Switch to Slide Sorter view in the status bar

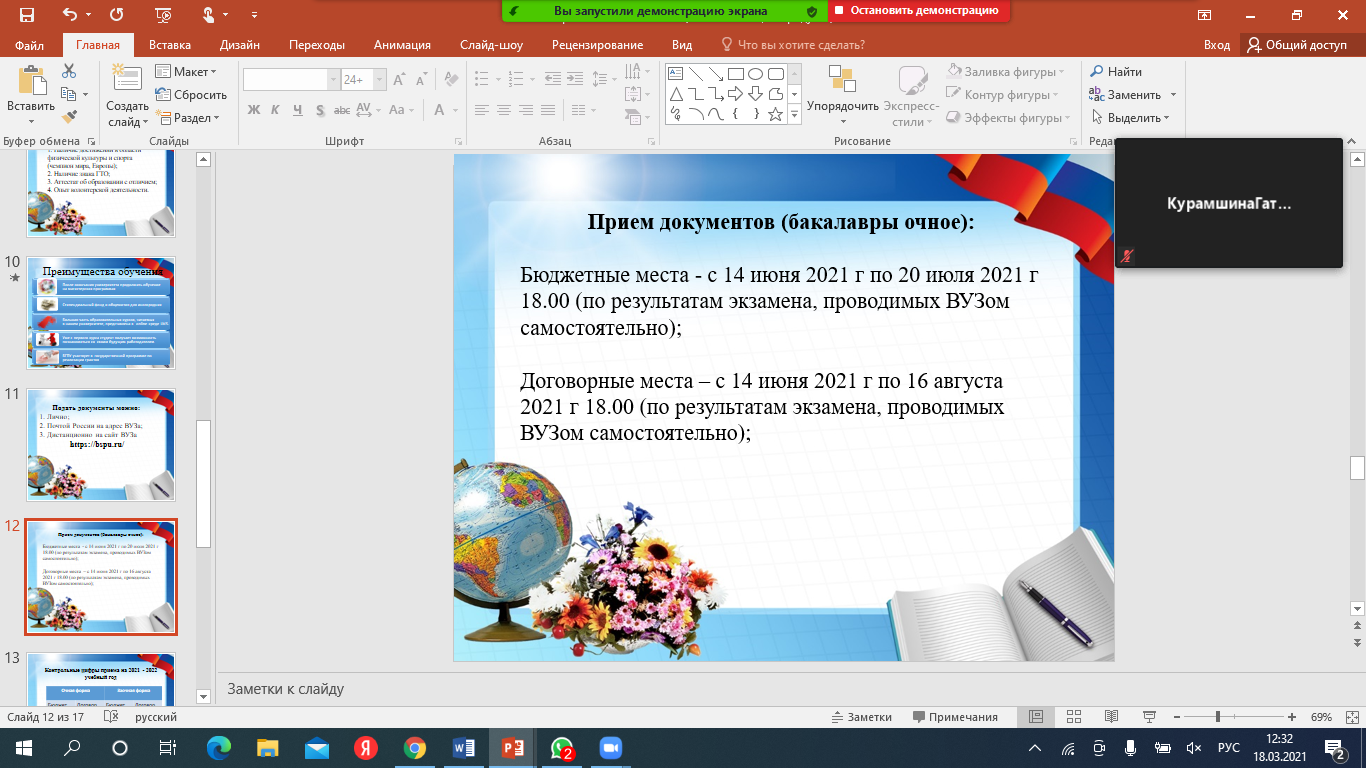pos(1073,717)
